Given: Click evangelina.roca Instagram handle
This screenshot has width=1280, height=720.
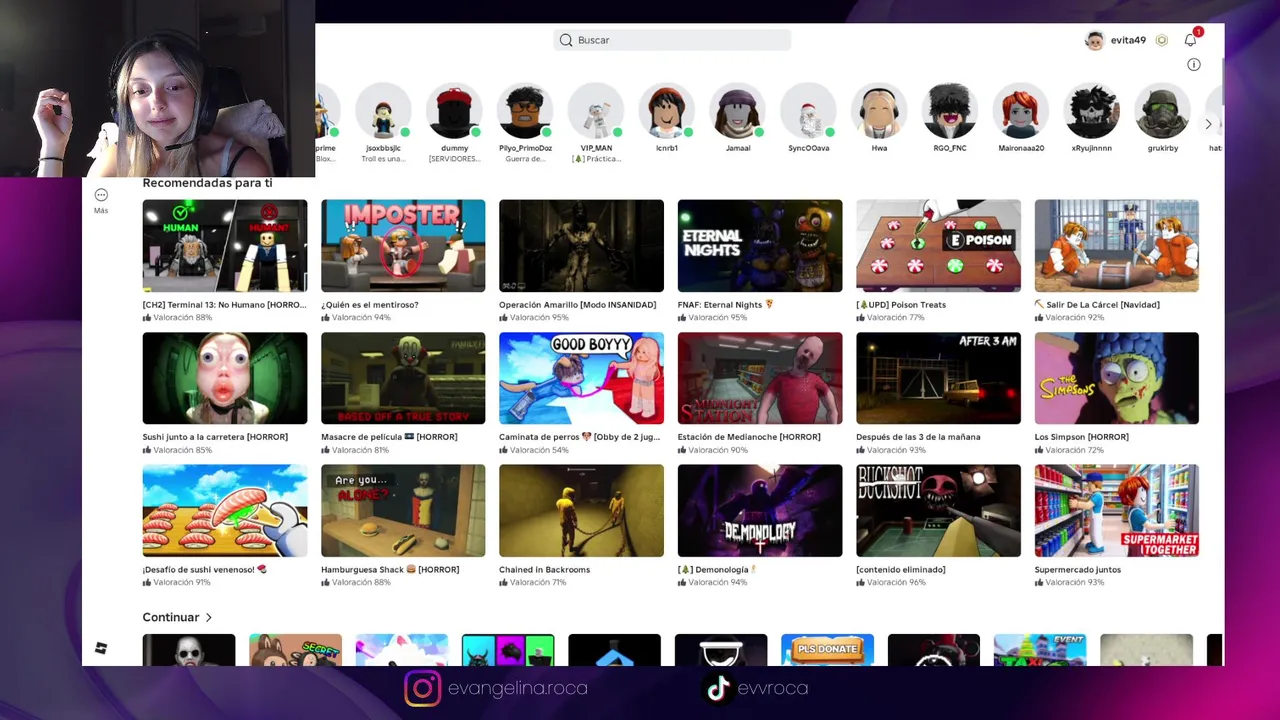Looking at the screenshot, I should 518,688.
